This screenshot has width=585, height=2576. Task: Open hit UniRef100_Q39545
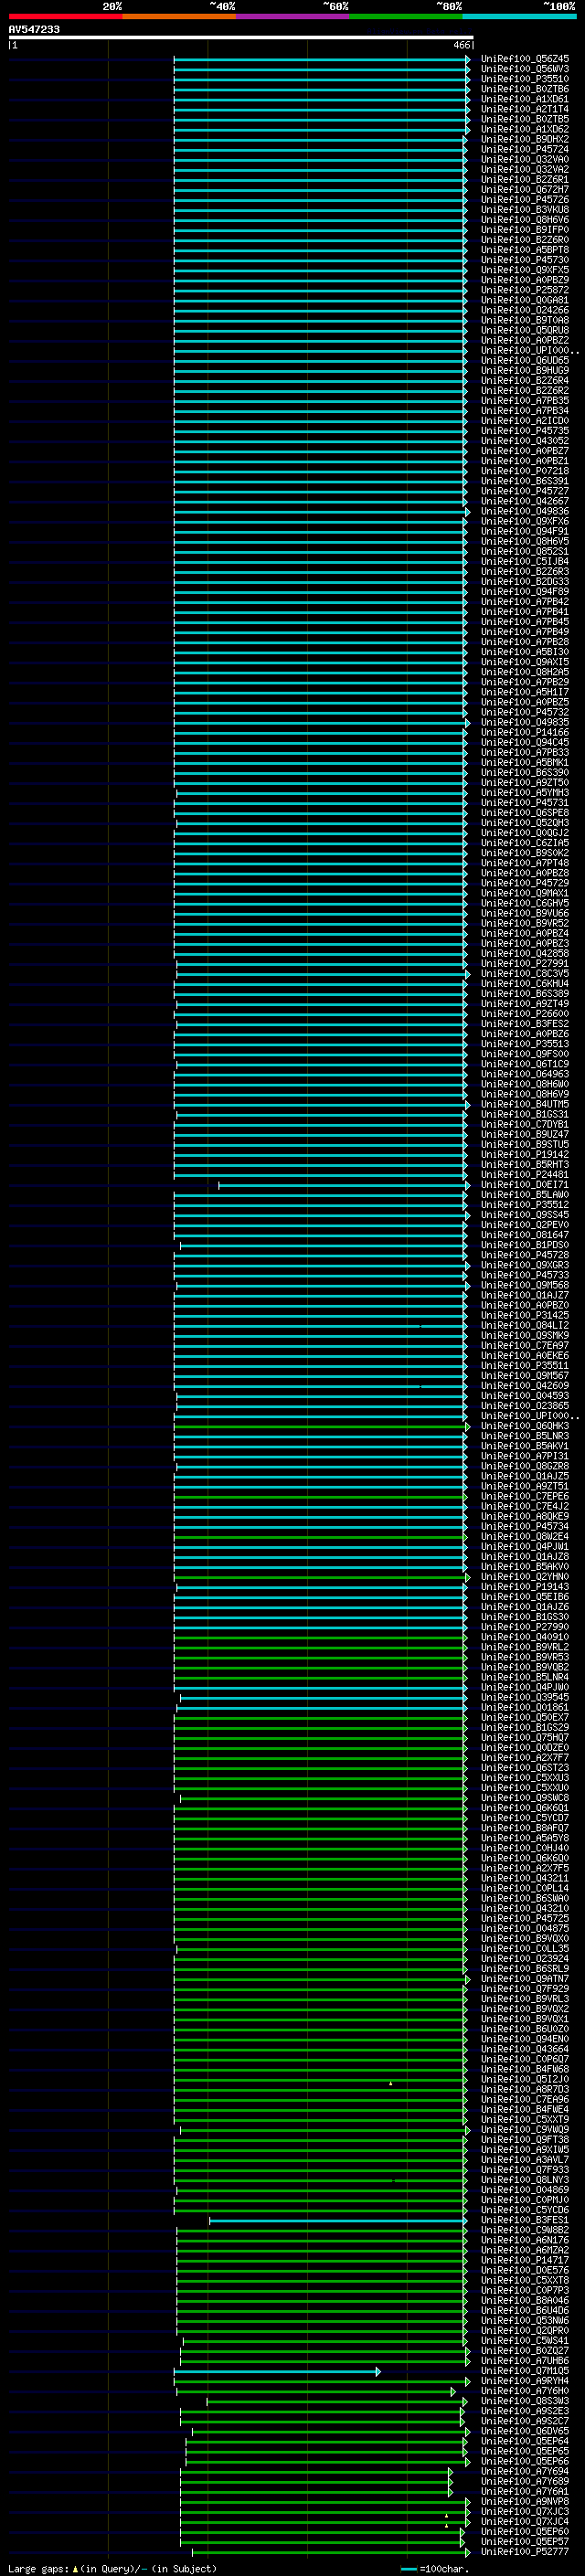[524, 1697]
